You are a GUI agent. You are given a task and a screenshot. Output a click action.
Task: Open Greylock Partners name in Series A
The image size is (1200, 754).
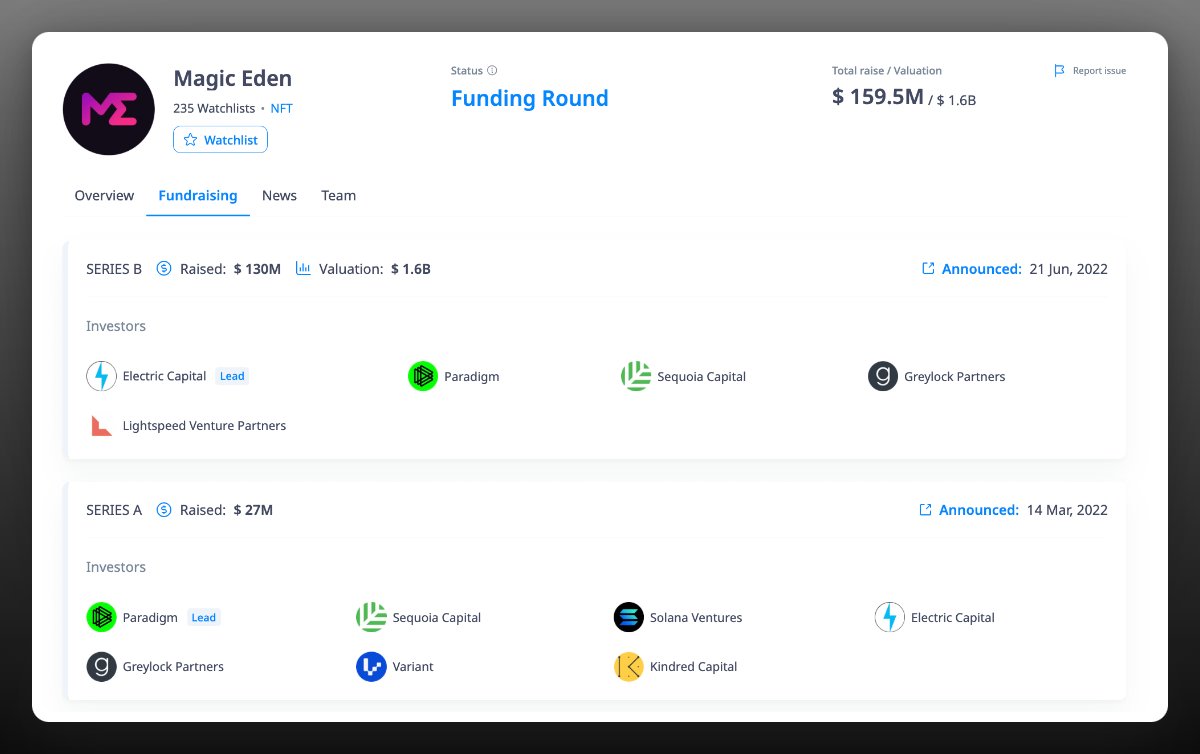coord(173,667)
